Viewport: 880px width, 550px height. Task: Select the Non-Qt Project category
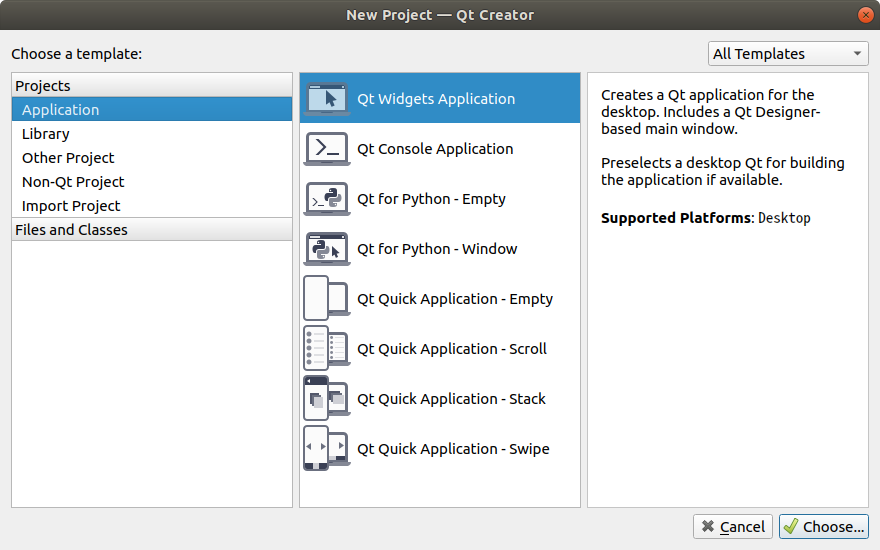click(x=73, y=182)
